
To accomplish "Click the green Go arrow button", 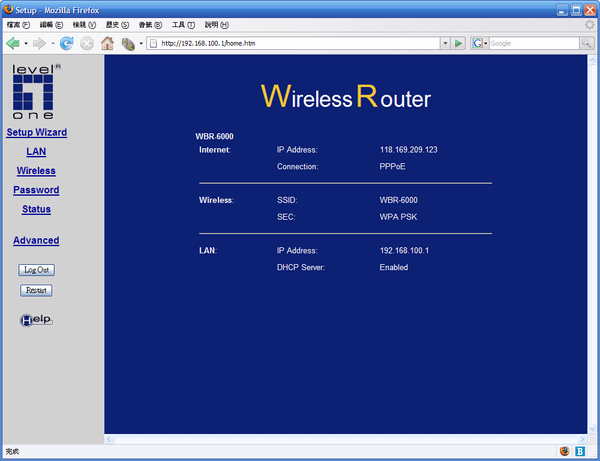I will 458,43.
